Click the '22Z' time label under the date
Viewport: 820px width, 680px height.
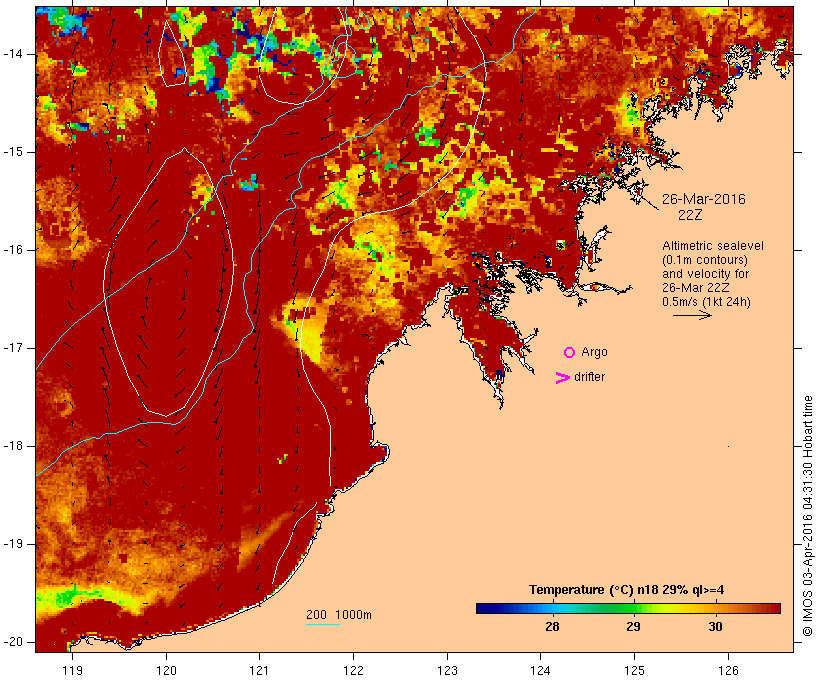[x=690, y=215]
